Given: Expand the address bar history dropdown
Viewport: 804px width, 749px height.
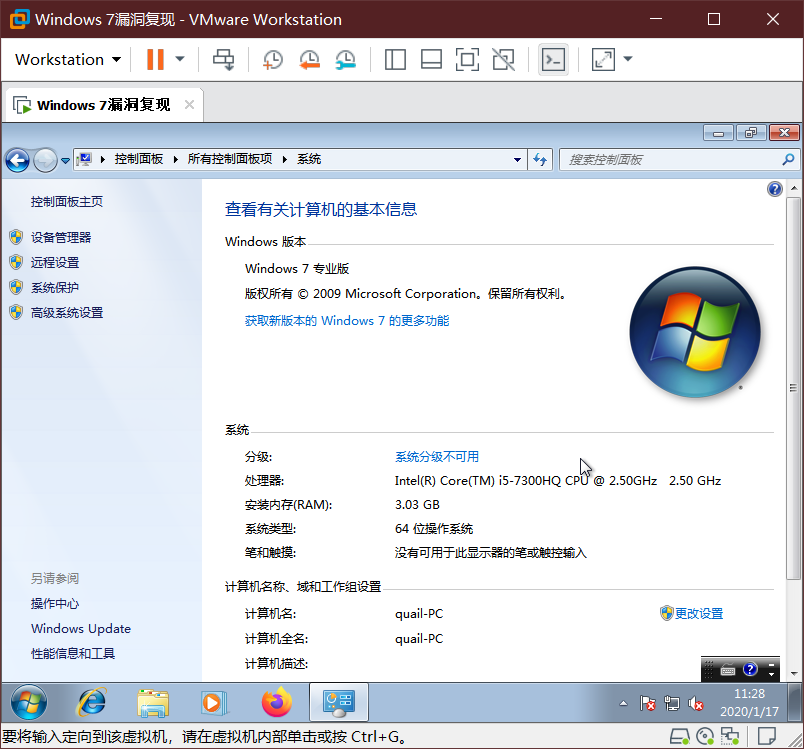Looking at the screenshot, I should click(517, 160).
